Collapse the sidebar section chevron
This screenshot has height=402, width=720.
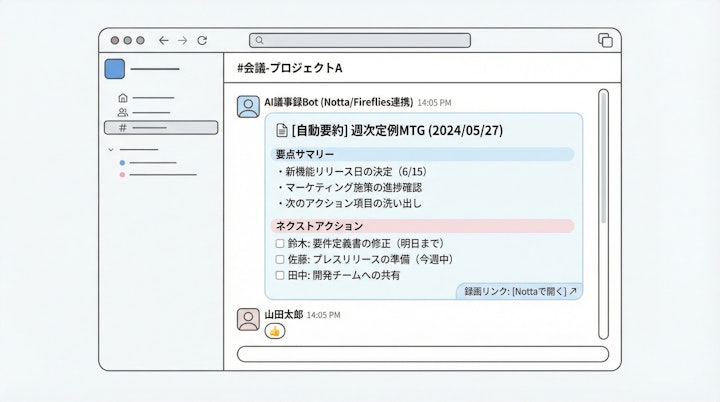(x=111, y=150)
